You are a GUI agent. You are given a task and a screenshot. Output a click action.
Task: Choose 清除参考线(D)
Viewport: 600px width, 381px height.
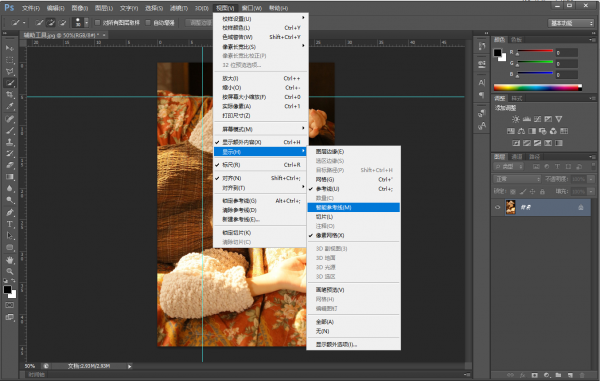[260, 210]
